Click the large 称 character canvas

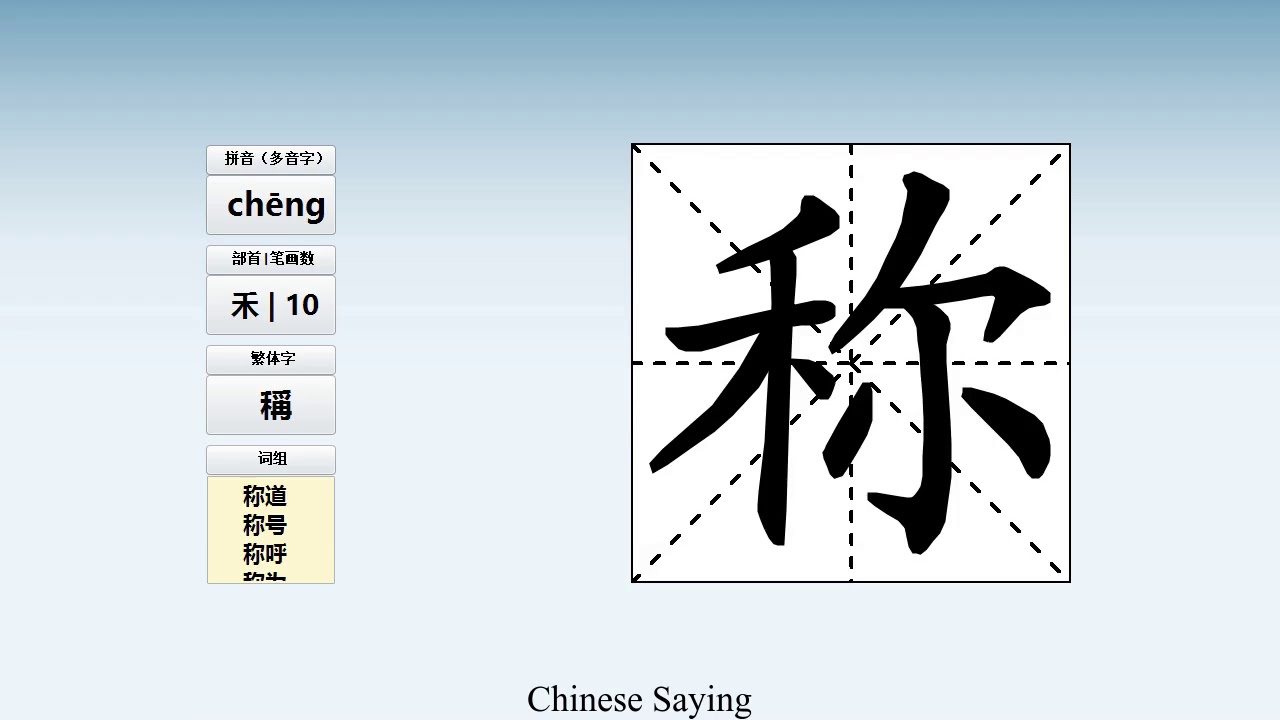coord(851,363)
